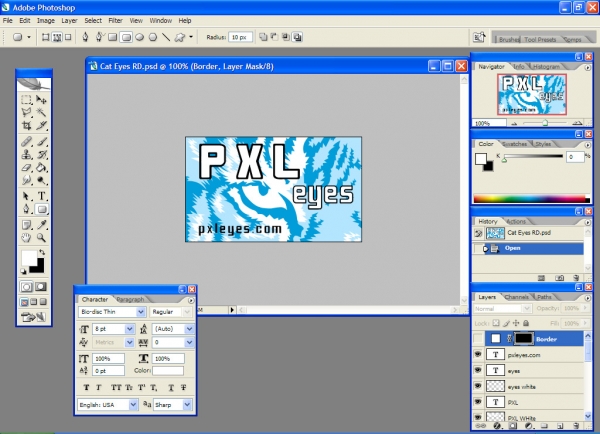The image size is (600, 434).
Task: Select the Brush tool in toolbox
Action: (41, 142)
